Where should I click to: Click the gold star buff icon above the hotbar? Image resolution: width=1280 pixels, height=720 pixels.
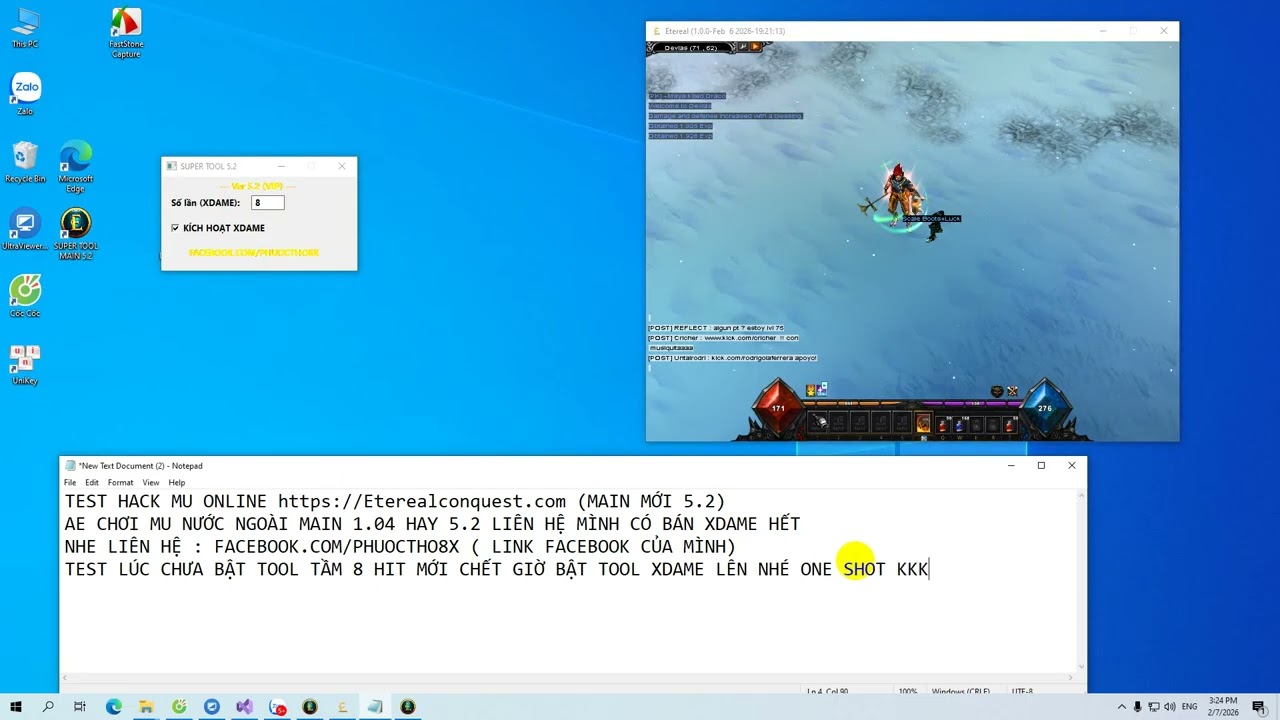[810, 390]
